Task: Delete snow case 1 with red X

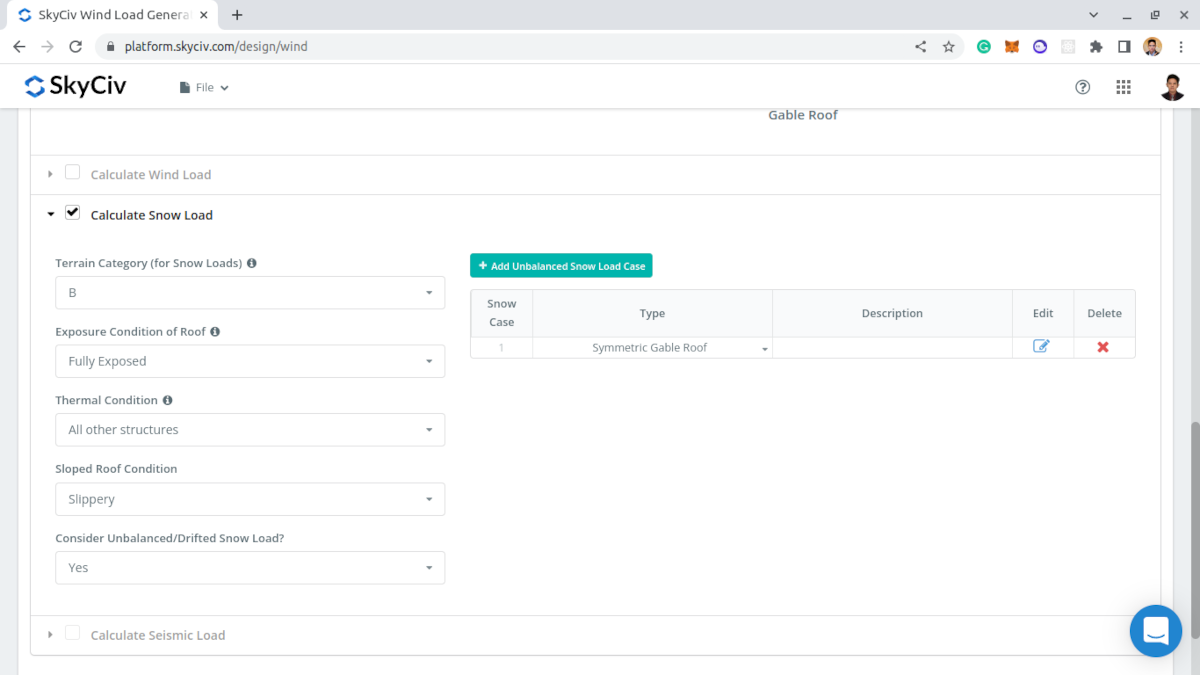Action: [1103, 347]
